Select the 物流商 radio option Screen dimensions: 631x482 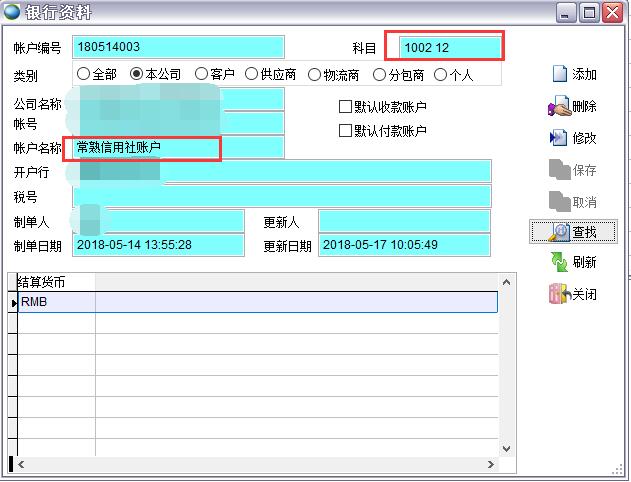click(x=315, y=75)
